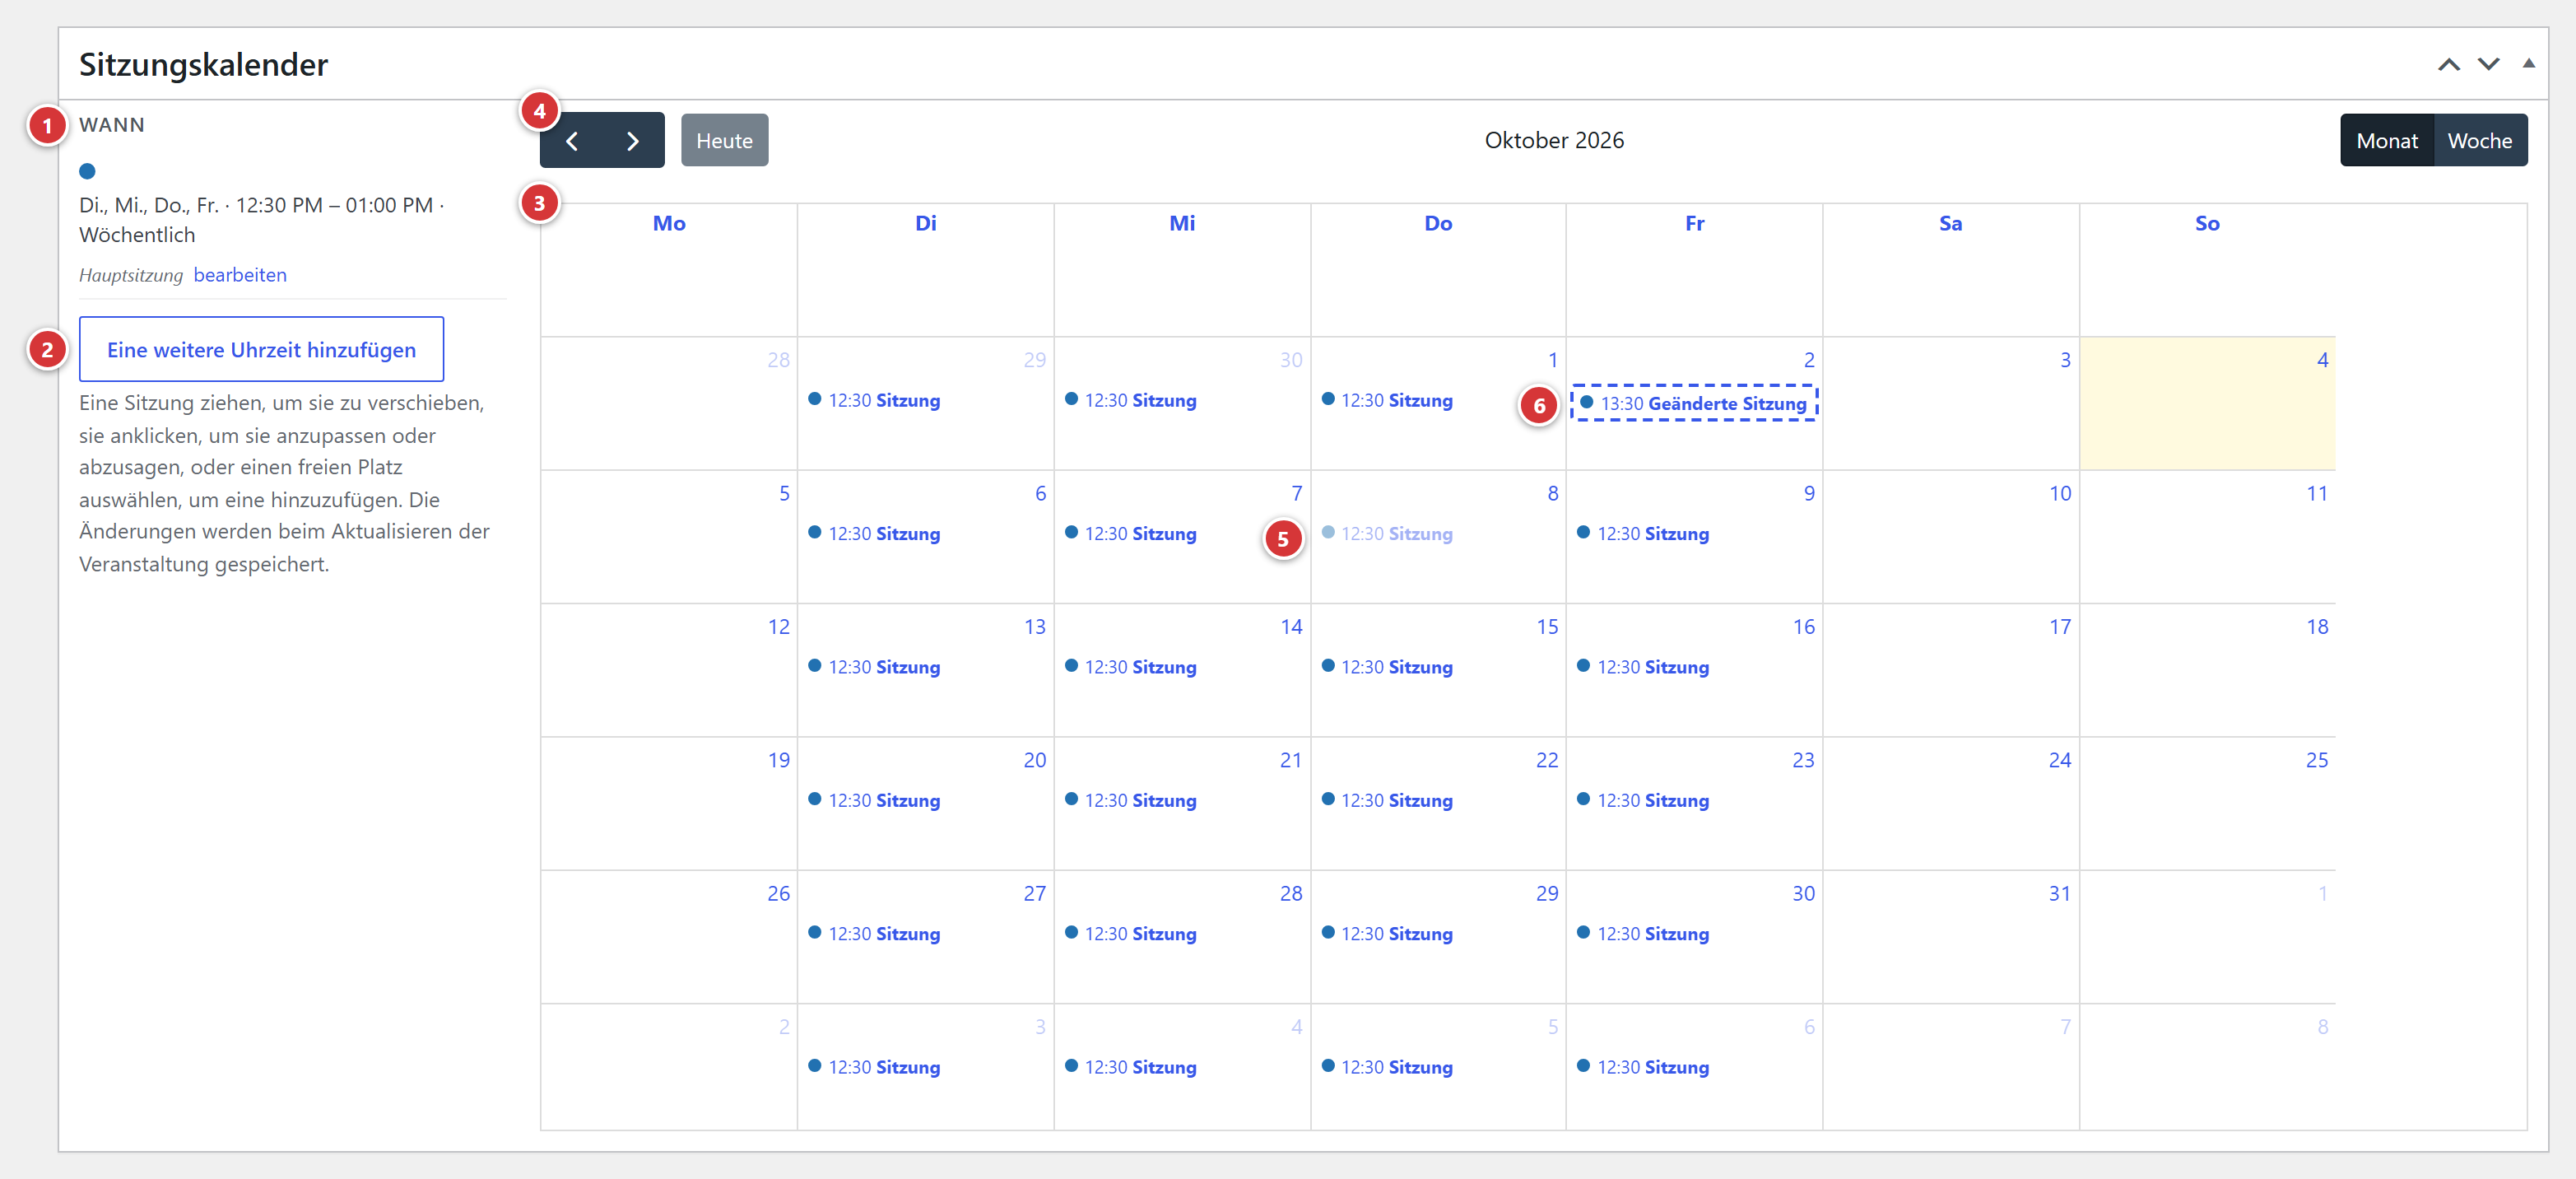Open the 'bearbeiten' link for Hauptsitzung

240,275
